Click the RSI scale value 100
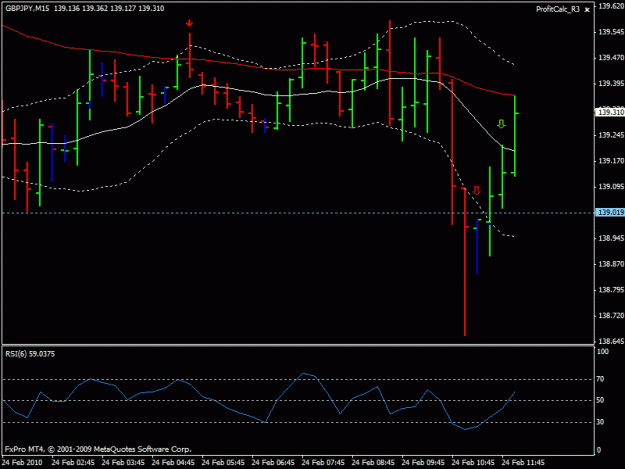 click(x=603, y=351)
